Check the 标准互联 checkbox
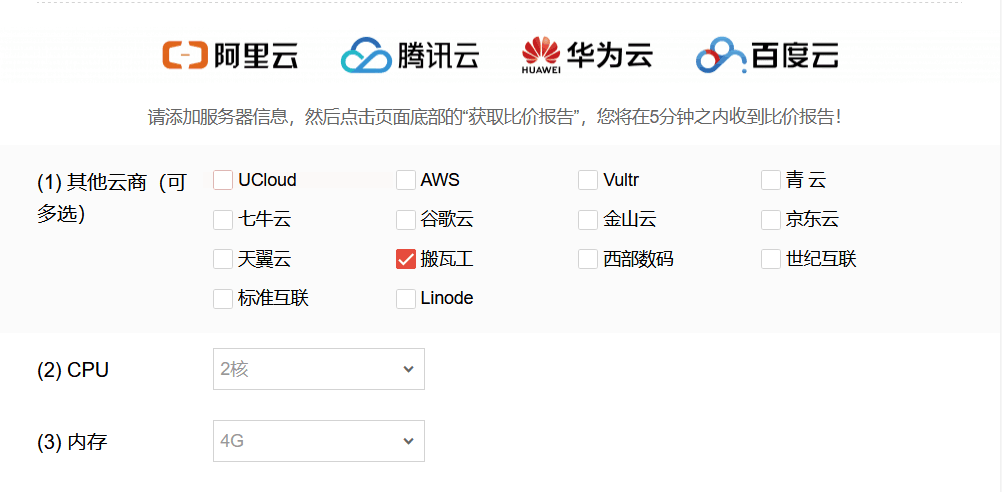 tap(223, 298)
